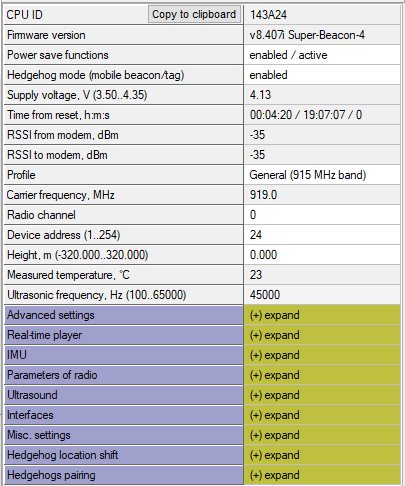
Task: Select the Radio channel value 0
Action: [x=322, y=215]
